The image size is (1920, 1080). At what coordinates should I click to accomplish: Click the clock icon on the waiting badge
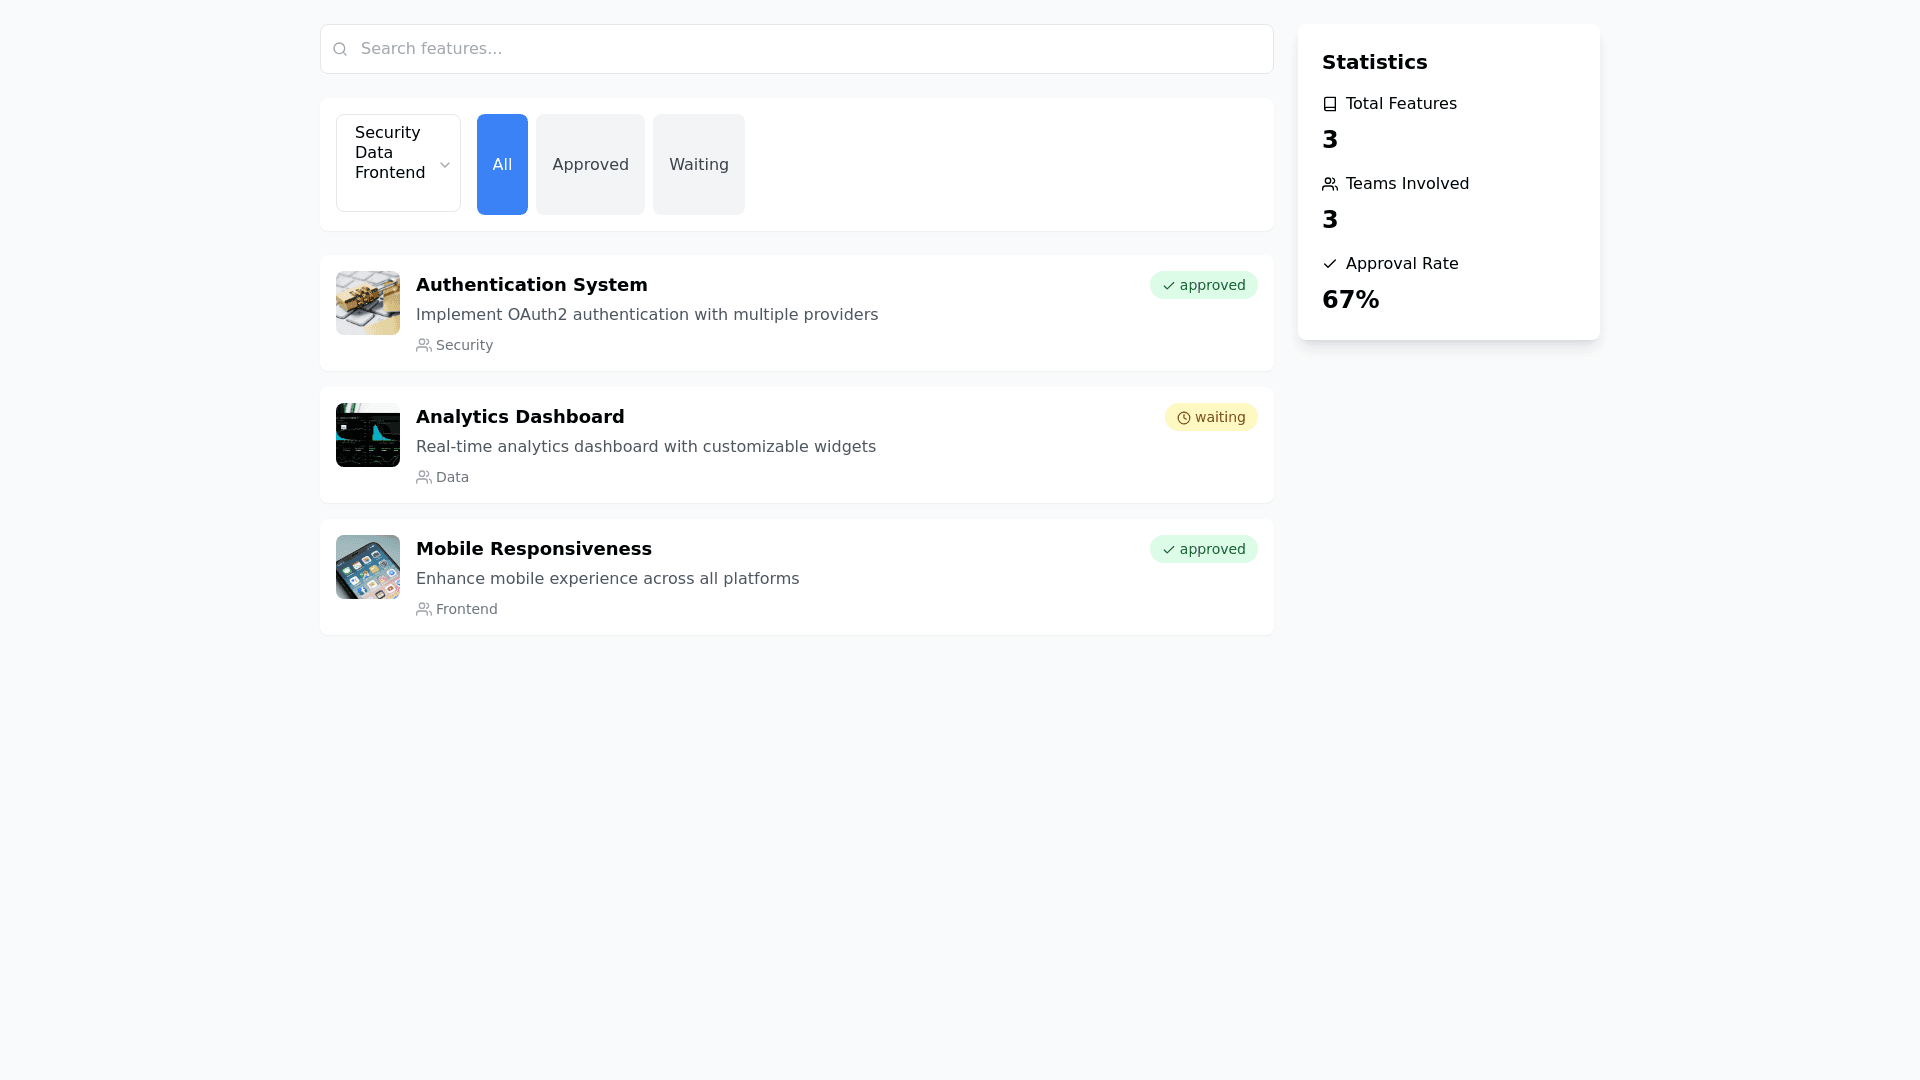(1184, 418)
